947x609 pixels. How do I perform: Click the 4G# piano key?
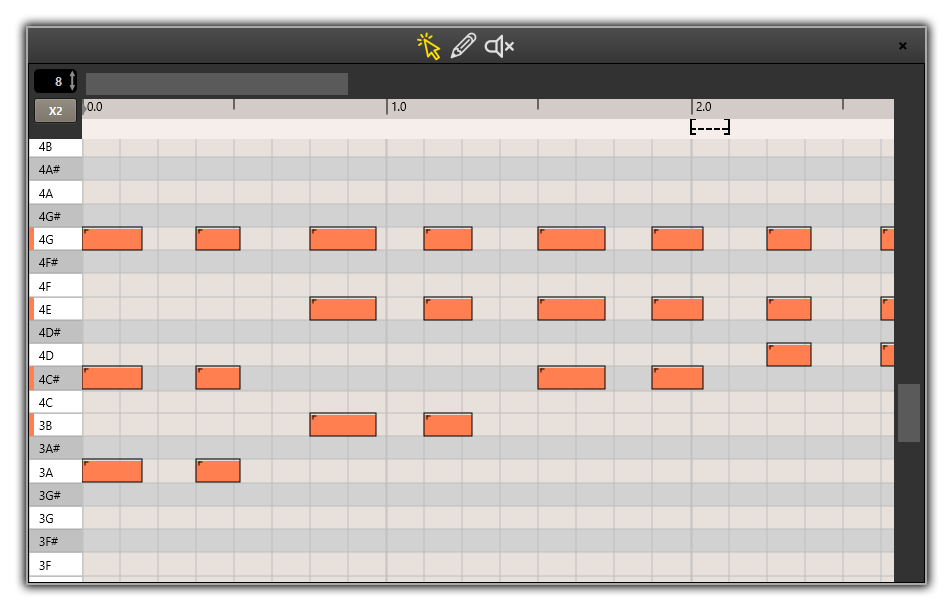56,216
